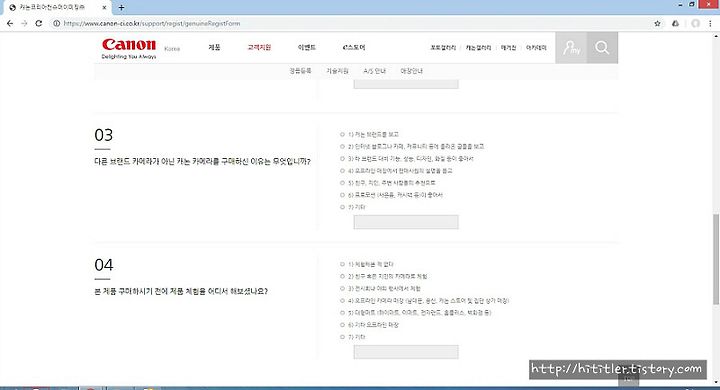The image size is (720, 390).
Task: Click the partially visible text field above 03
Action: [x=406, y=84]
